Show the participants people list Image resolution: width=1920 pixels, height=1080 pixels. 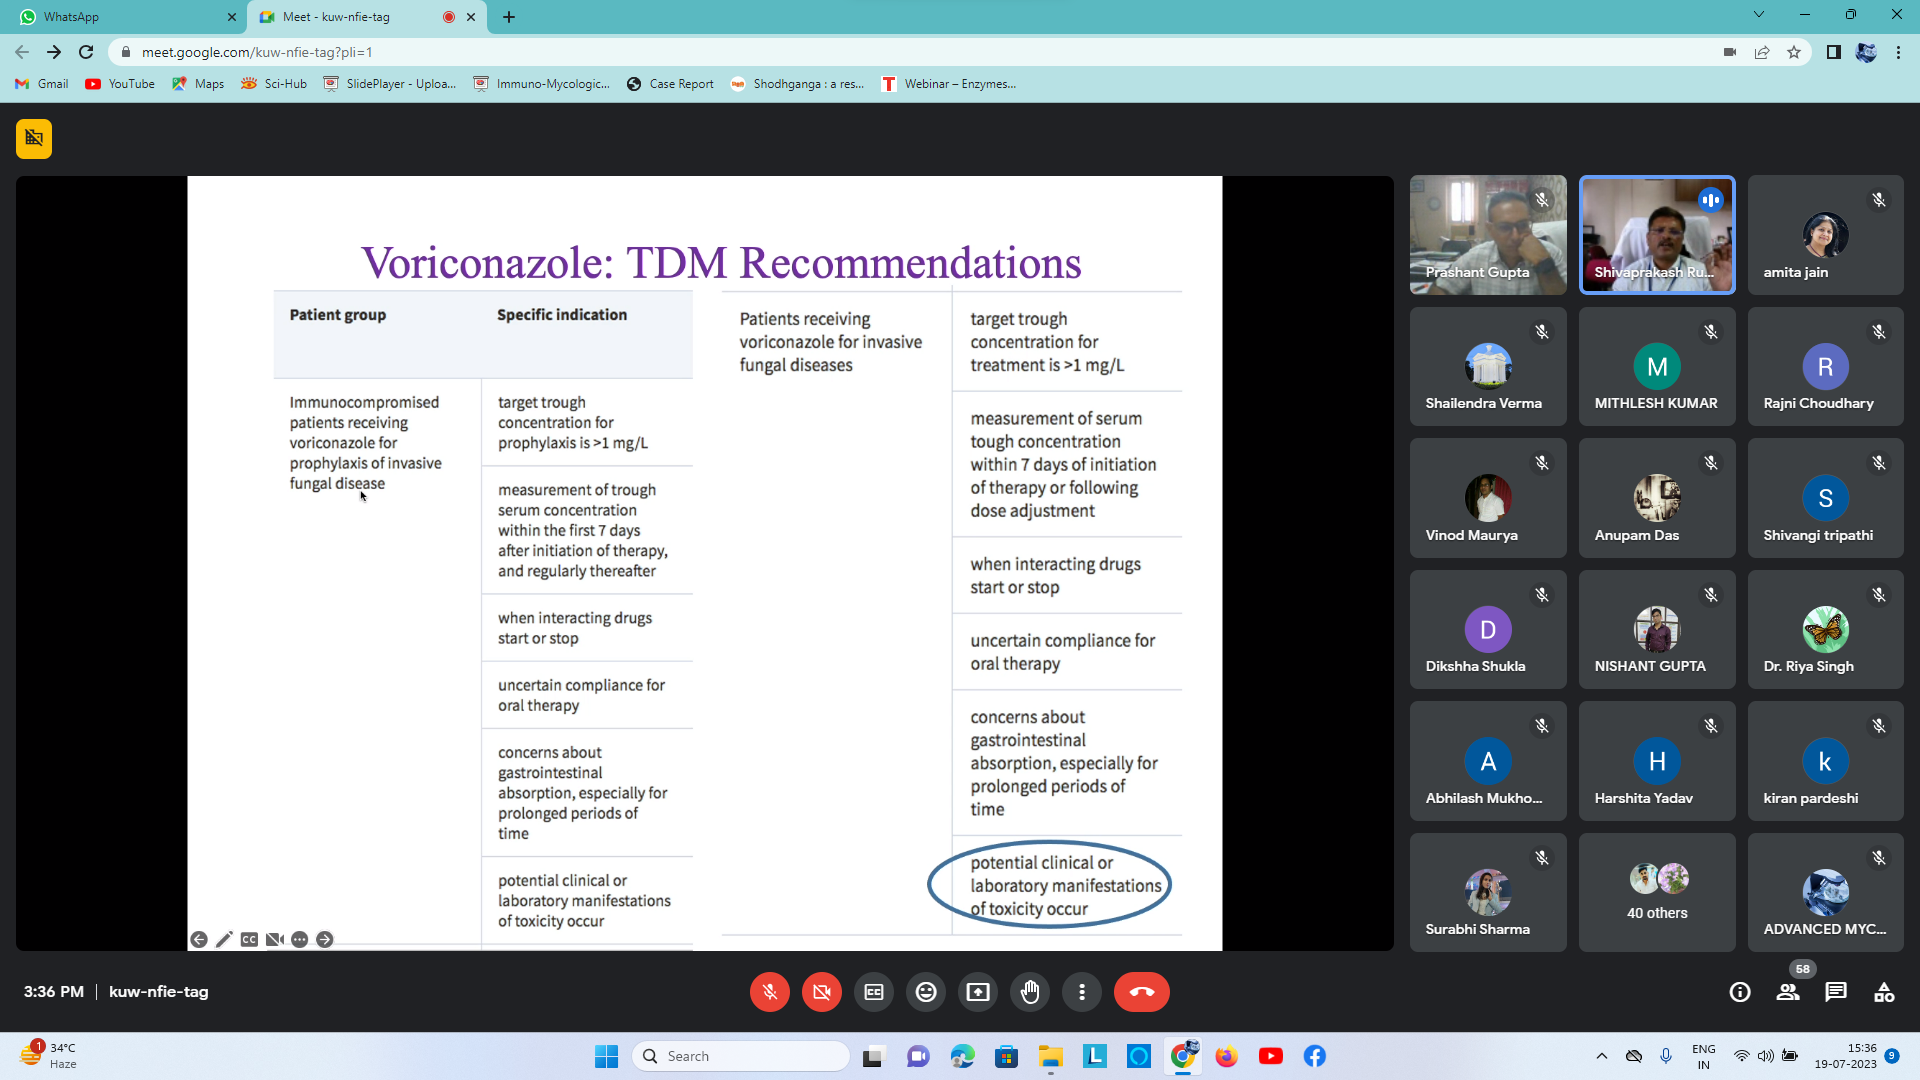pos(1788,992)
